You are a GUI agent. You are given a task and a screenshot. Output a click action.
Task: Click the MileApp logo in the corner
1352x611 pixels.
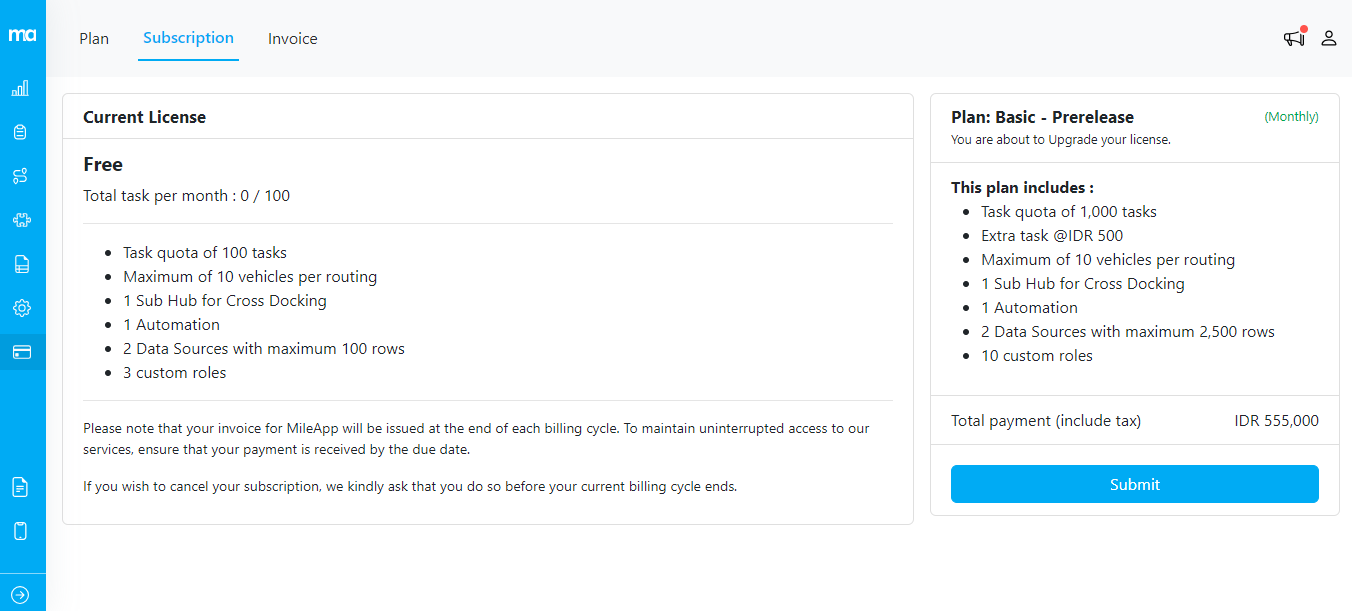pyautogui.click(x=21, y=33)
